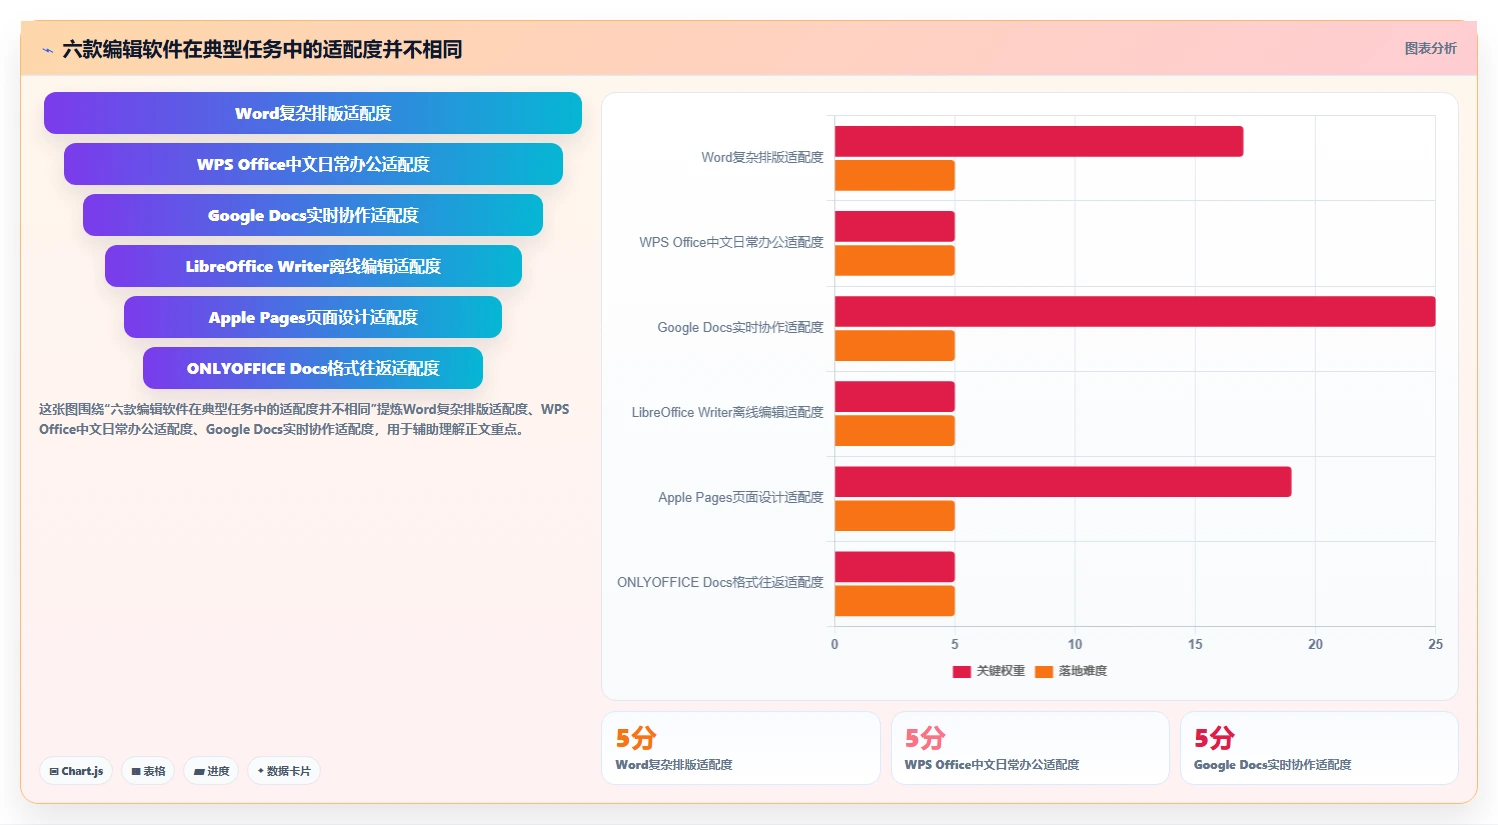
Task: Click the red bar for Word复杂排版适配度
Action: [1039, 141]
